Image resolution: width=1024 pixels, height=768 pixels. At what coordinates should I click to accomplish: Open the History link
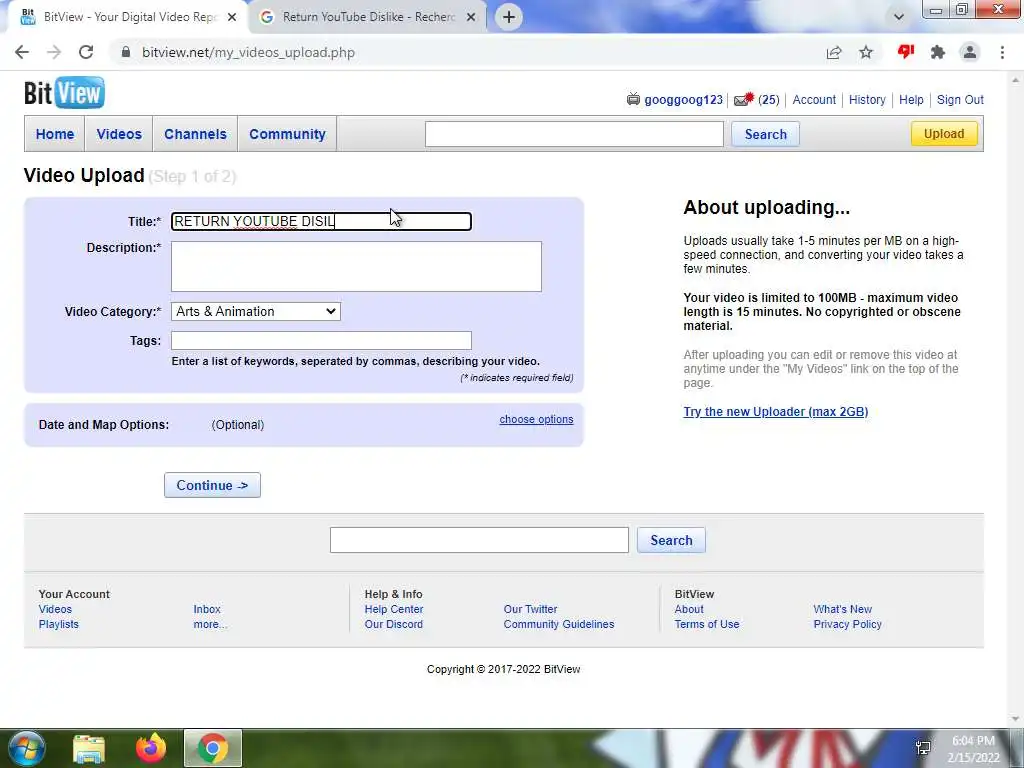(867, 99)
